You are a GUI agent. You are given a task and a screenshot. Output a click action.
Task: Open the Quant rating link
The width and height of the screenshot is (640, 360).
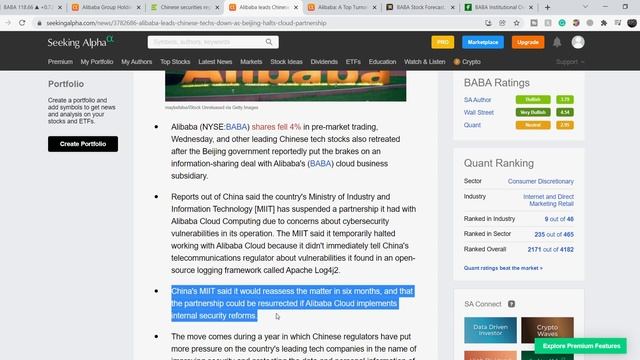click(x=472, y=125)
